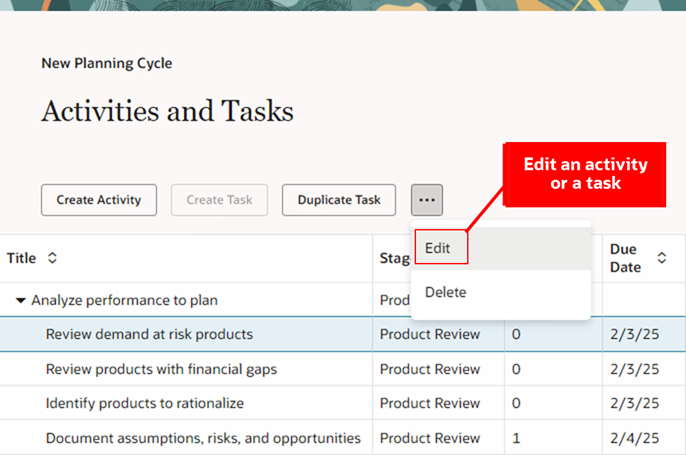The height and width of the screenshot is (455, 686).
Task: Select Identify products to rationalize task
Action: (x=145, y=403)
